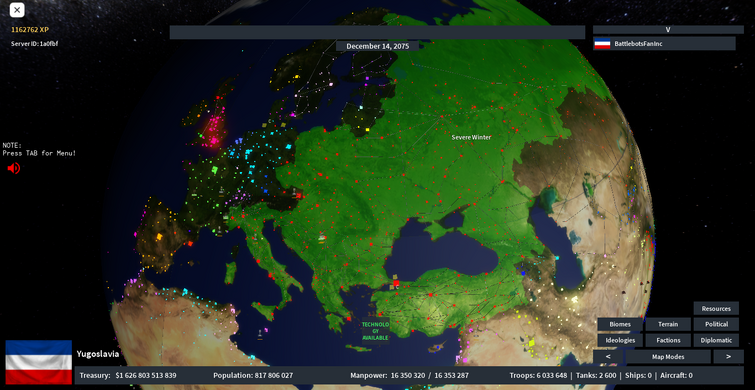755x390 pixels.
Task: Mute sound with red speaker icon
Action: tap(13, 168)
